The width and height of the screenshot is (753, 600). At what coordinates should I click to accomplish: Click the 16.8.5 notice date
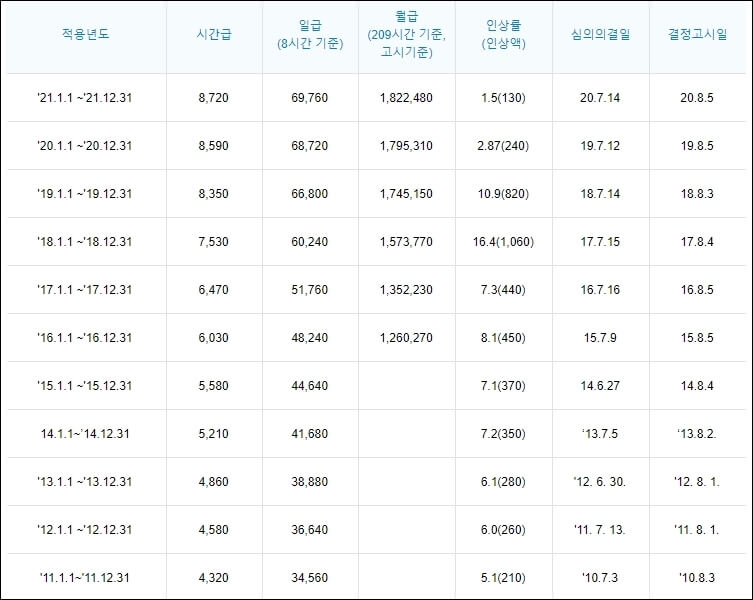coord(697,290)
